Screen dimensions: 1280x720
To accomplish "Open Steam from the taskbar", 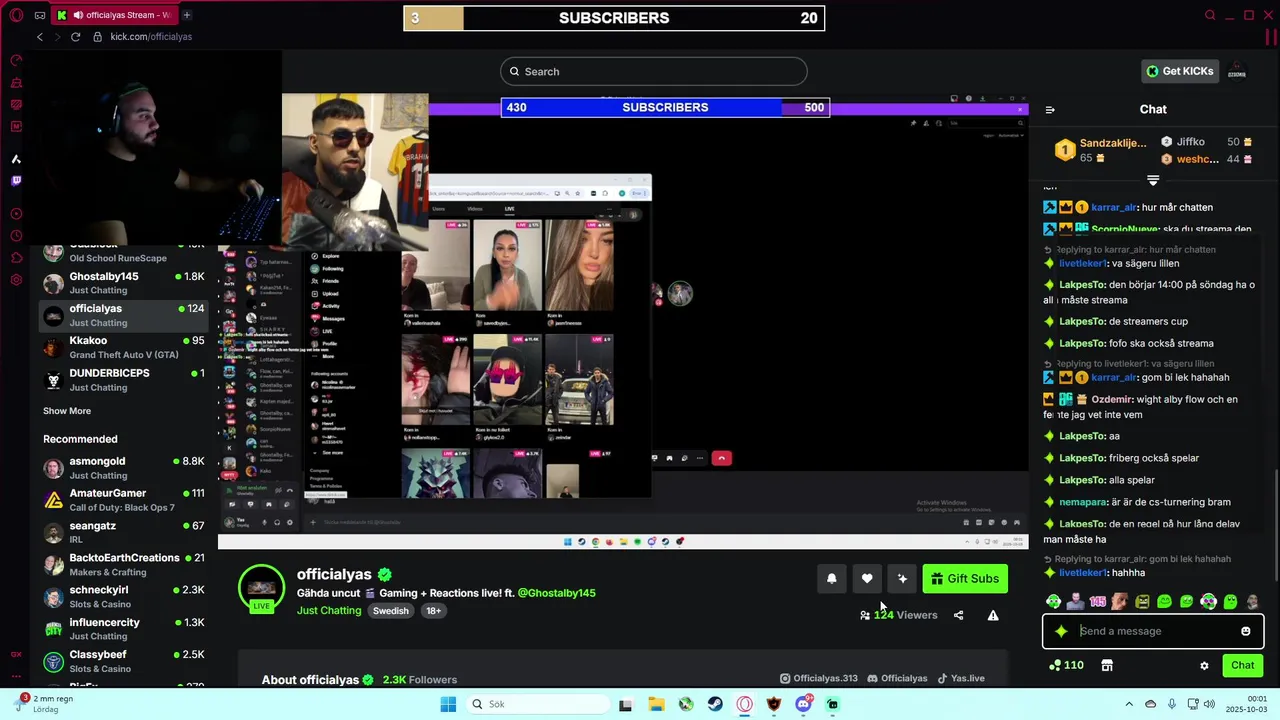I will [715, 704].
